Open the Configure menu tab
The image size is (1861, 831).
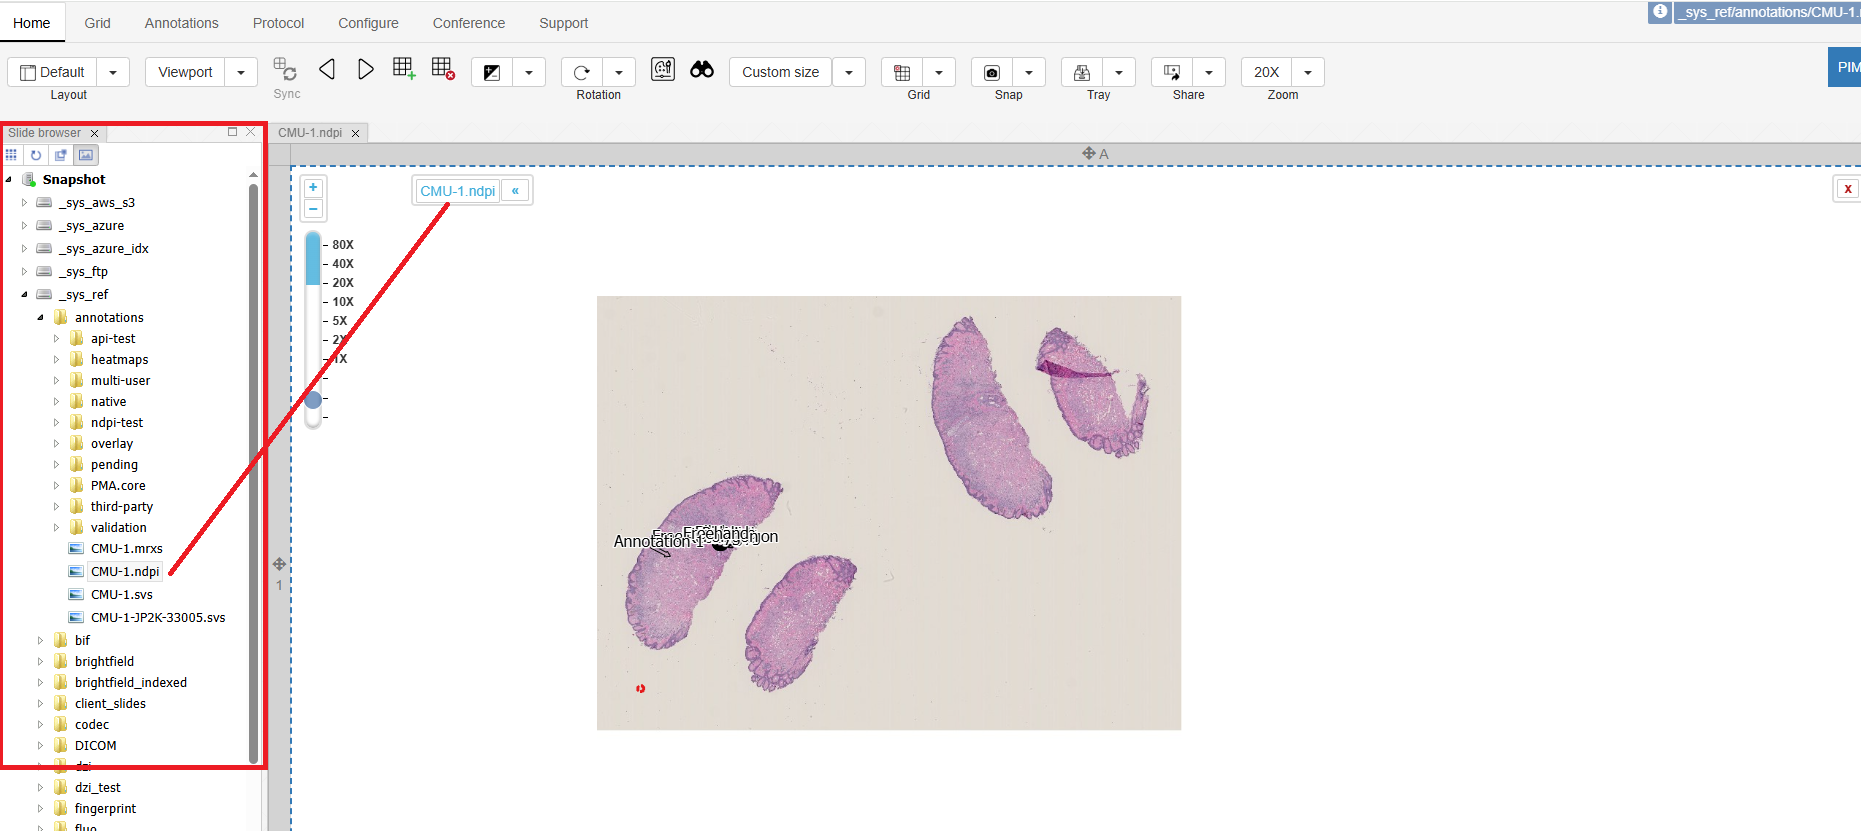368,23
